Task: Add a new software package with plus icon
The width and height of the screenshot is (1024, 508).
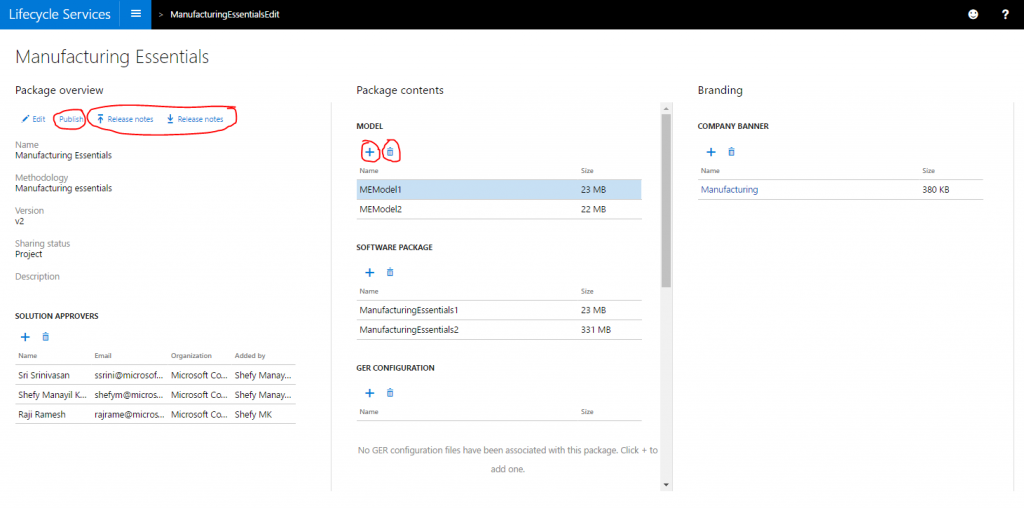Action: pos(369,272)
